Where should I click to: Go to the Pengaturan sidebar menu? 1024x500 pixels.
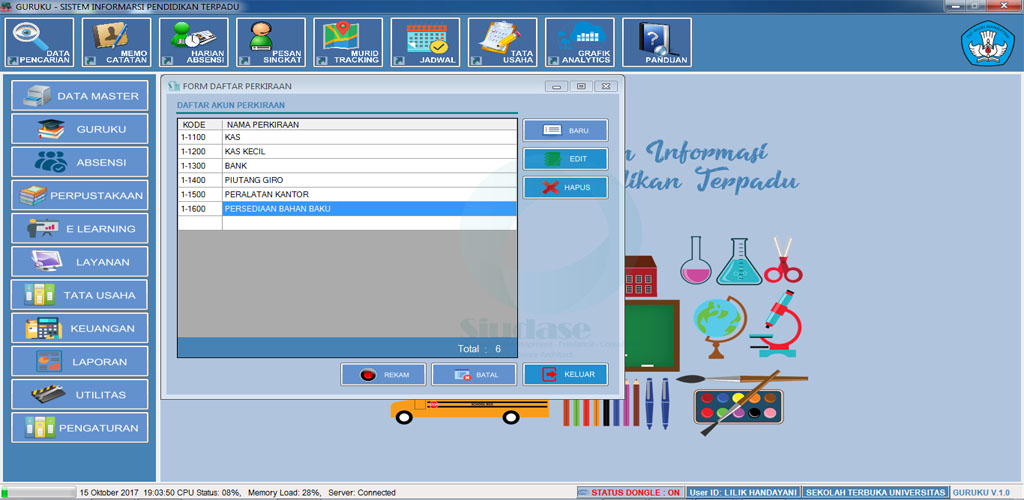coord(80,428)
